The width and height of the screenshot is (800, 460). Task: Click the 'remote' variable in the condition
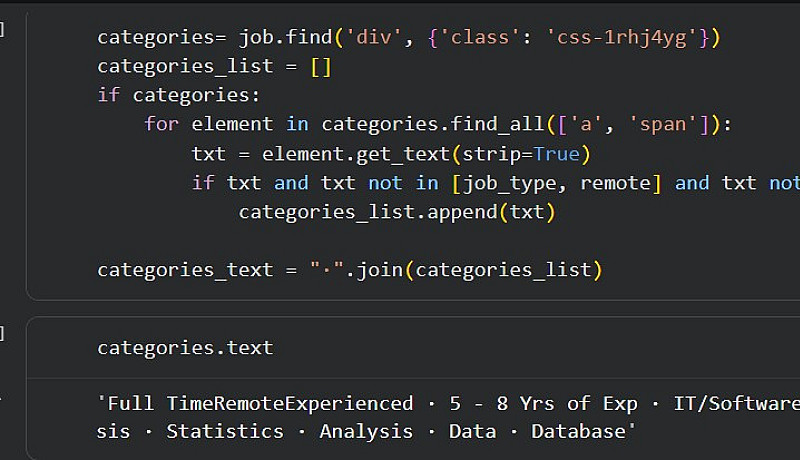tap(615, 183)
